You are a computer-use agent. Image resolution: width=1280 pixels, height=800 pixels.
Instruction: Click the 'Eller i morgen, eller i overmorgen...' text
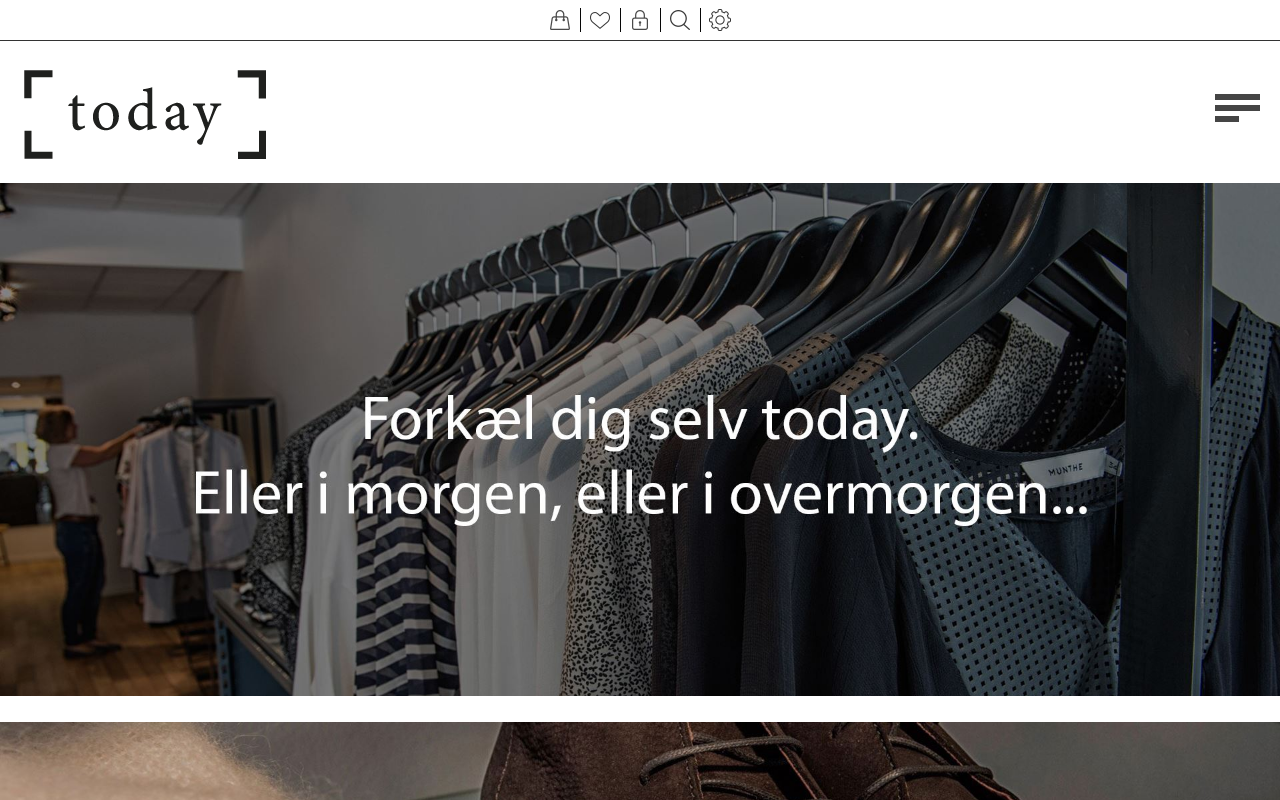[x=640, y=494]
